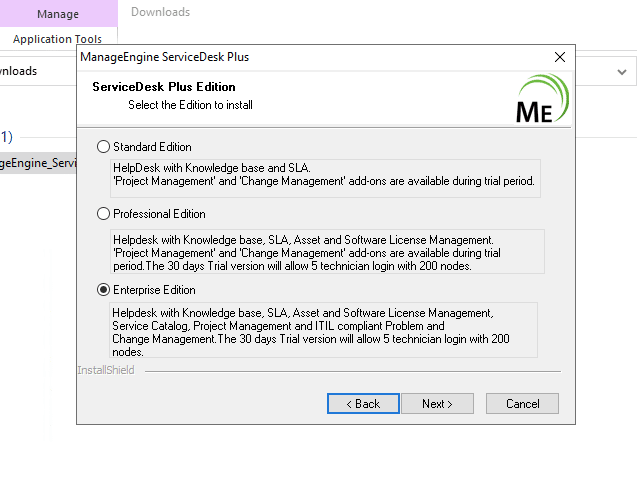
Task: Click the Professional Edition label text
Action: [159, 214]
